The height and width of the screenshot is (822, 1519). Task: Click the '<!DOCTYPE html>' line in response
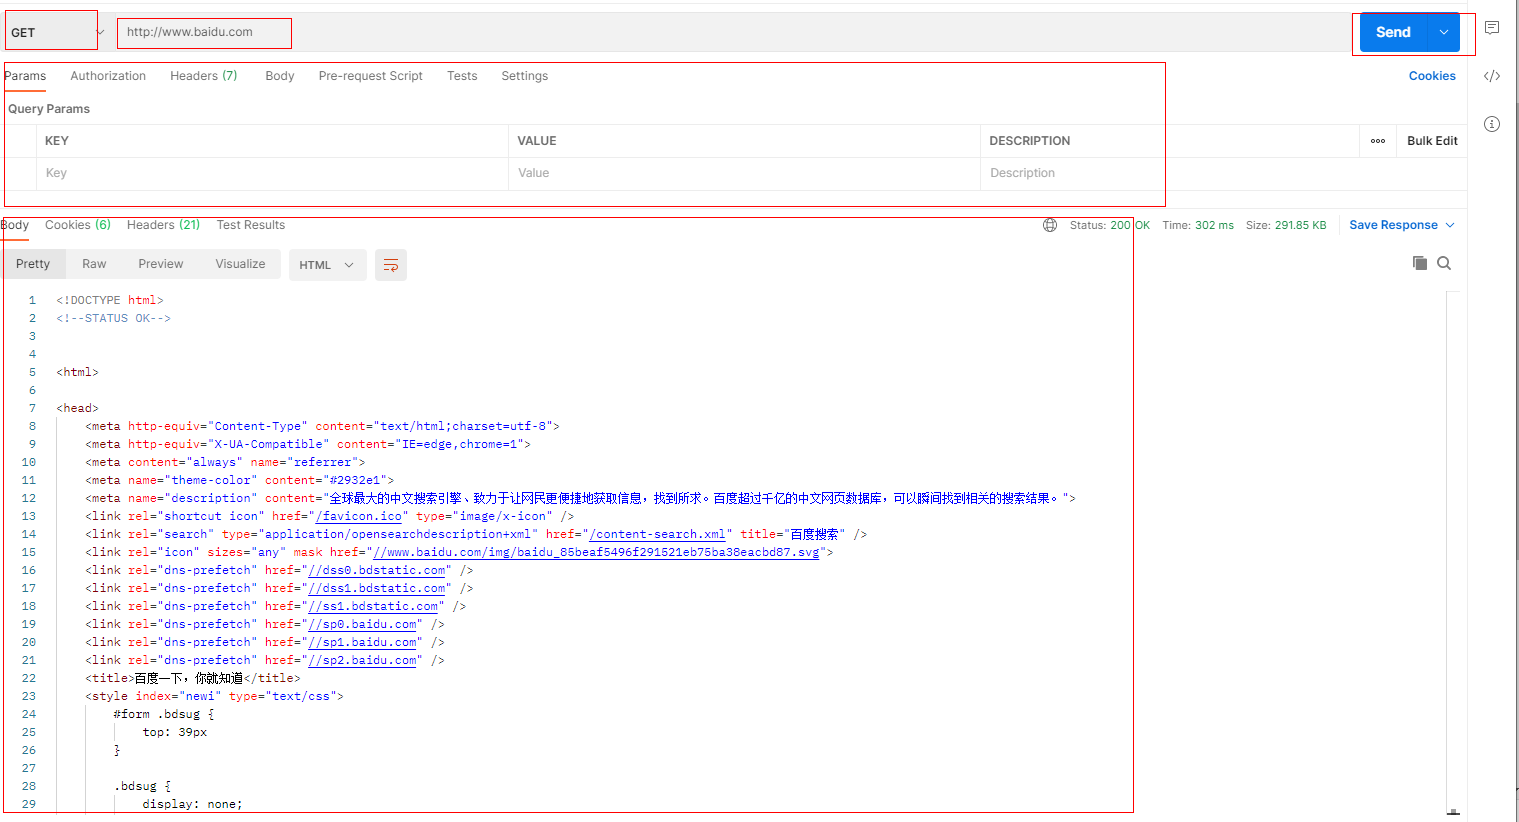tap(110, 300)
